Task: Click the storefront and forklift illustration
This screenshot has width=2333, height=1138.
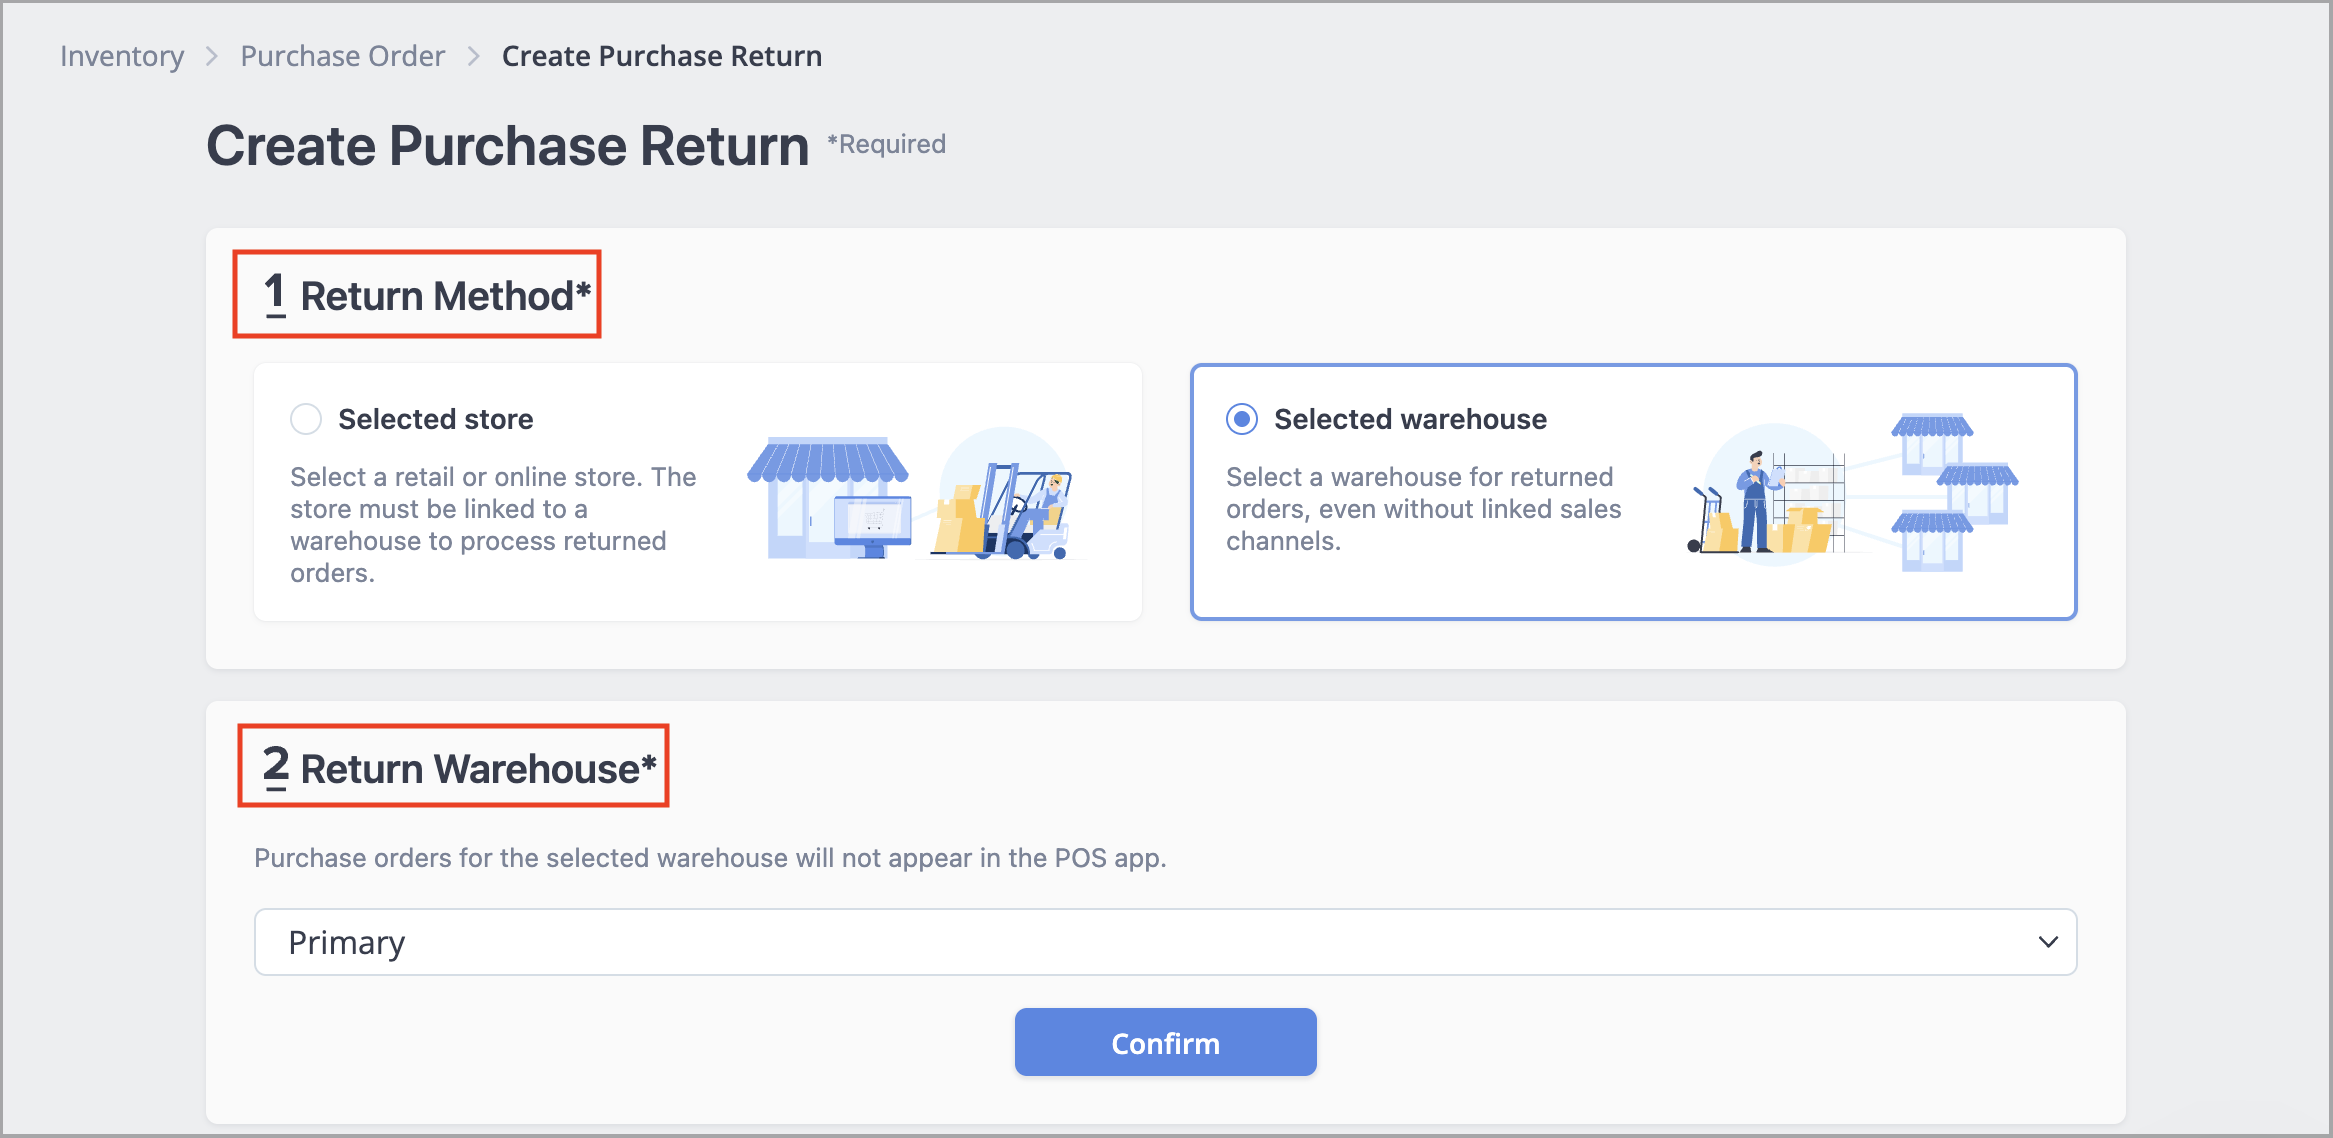Action: 915,494
